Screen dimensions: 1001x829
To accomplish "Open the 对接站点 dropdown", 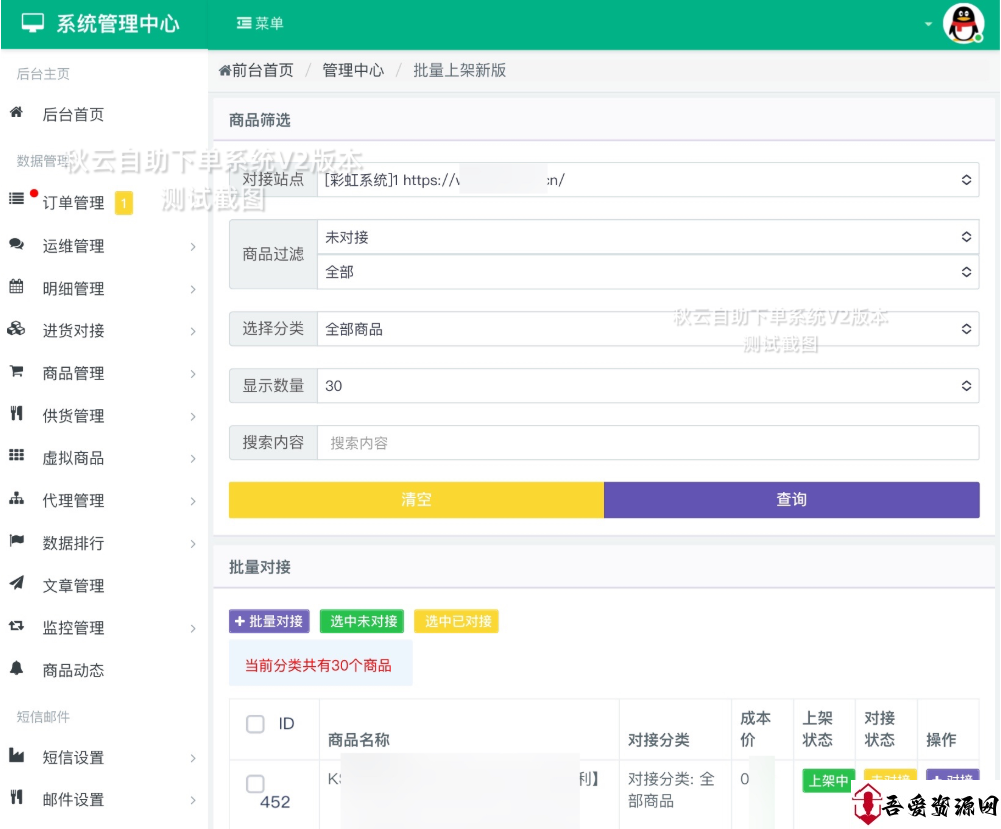I will pos(647,180).
